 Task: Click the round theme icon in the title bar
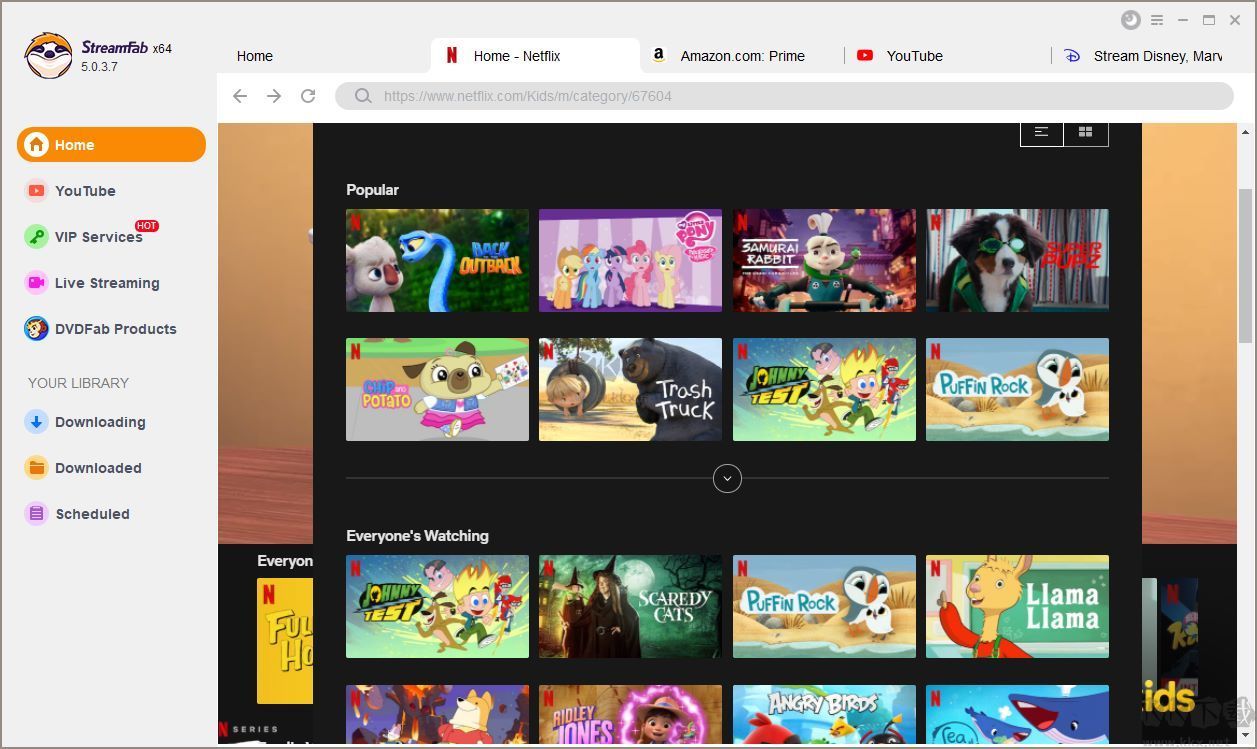coord(1130,20)
